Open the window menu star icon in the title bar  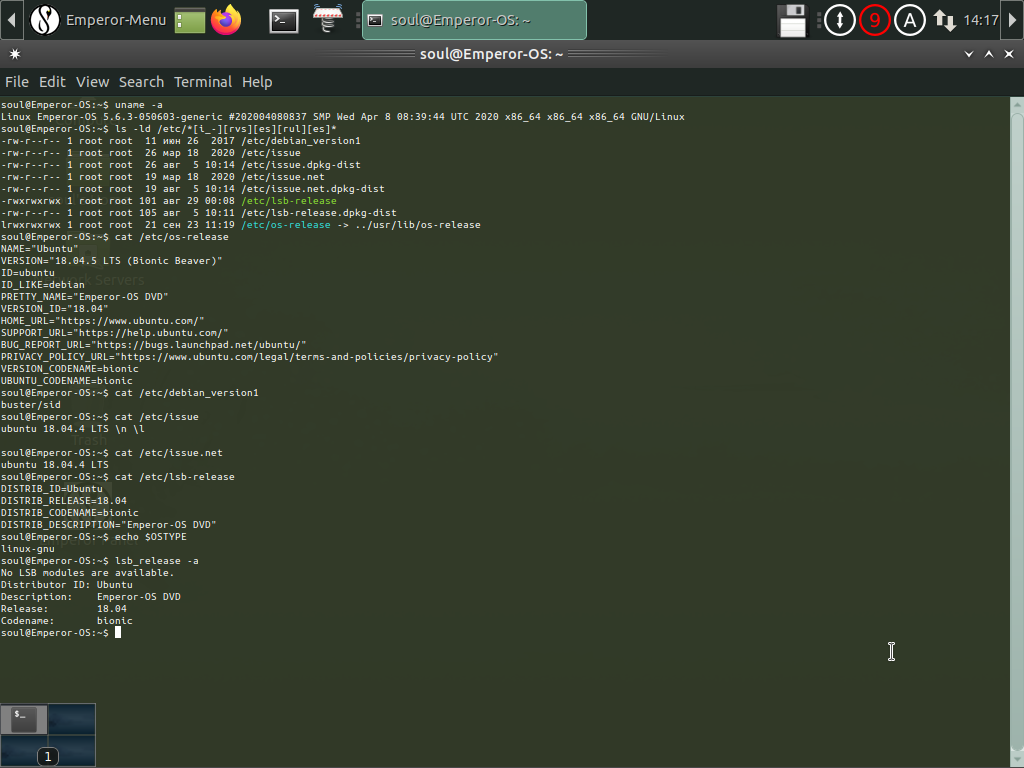(x=15, y=54)
